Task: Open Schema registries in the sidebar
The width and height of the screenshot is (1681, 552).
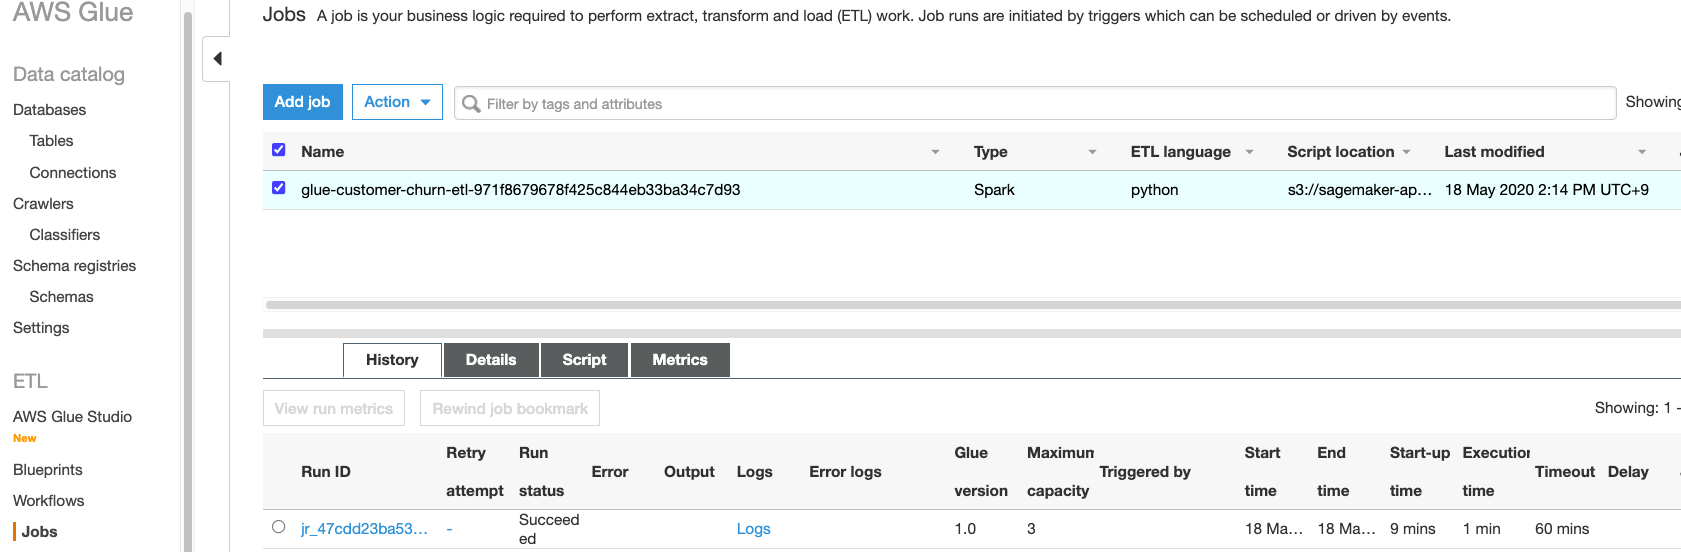Action: pyautogui.click(x=74, y=266)
